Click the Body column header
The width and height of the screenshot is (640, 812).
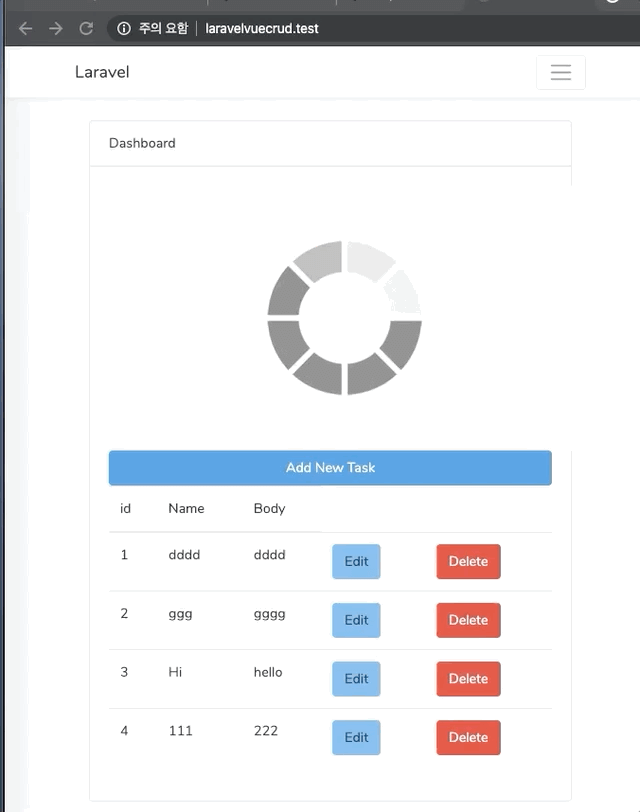point(269,509)
